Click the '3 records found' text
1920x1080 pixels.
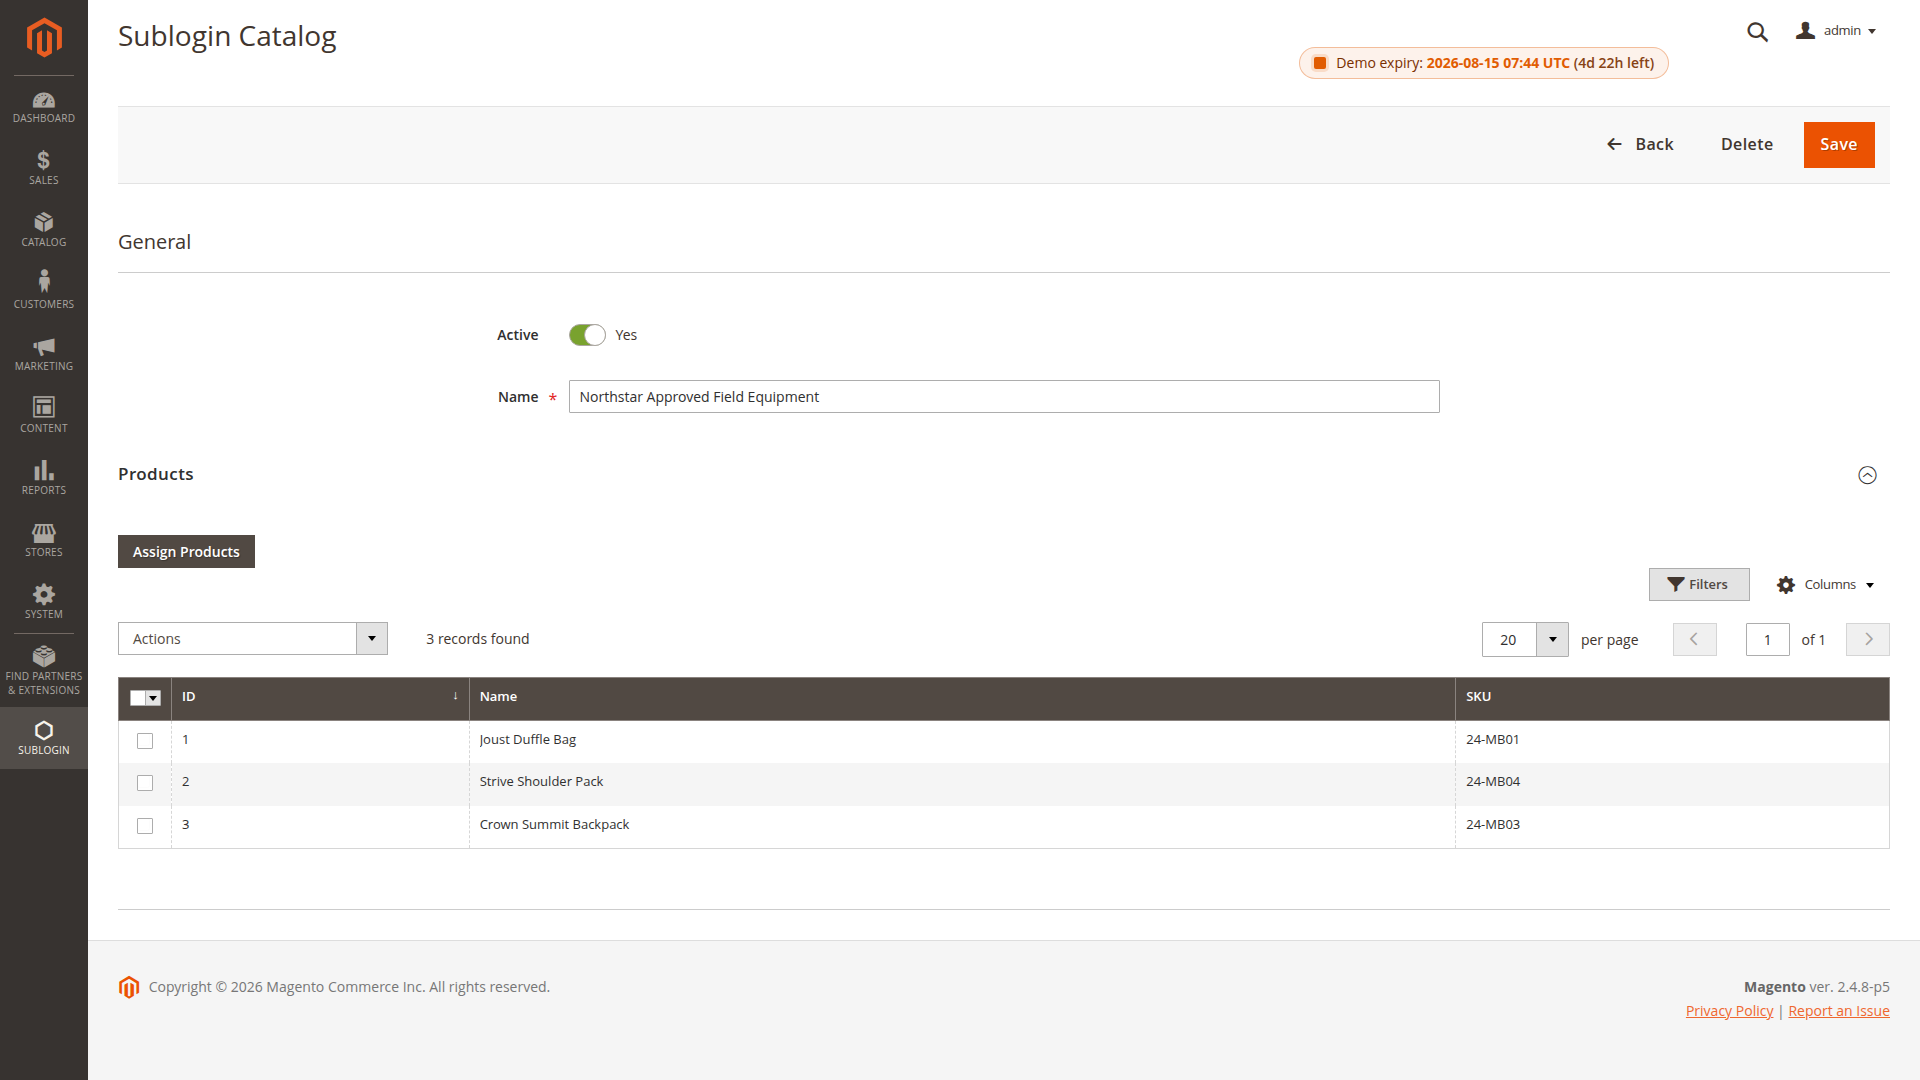point(477,640)
